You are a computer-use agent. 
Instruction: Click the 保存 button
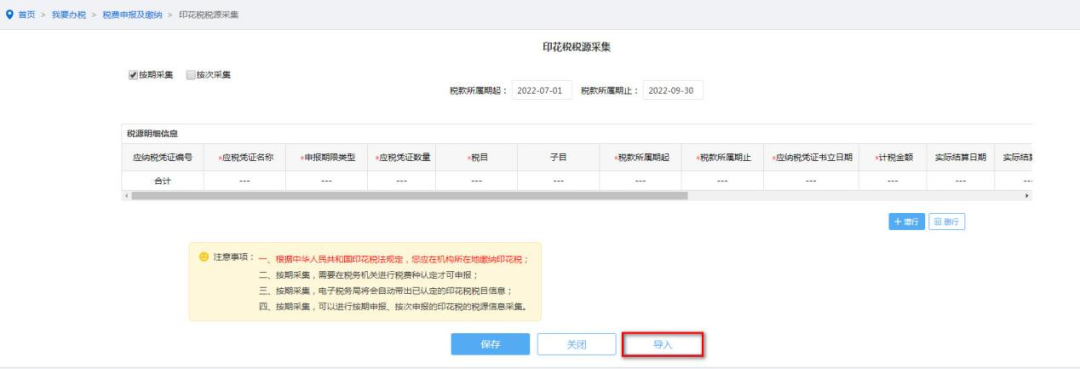click(490, 345)
